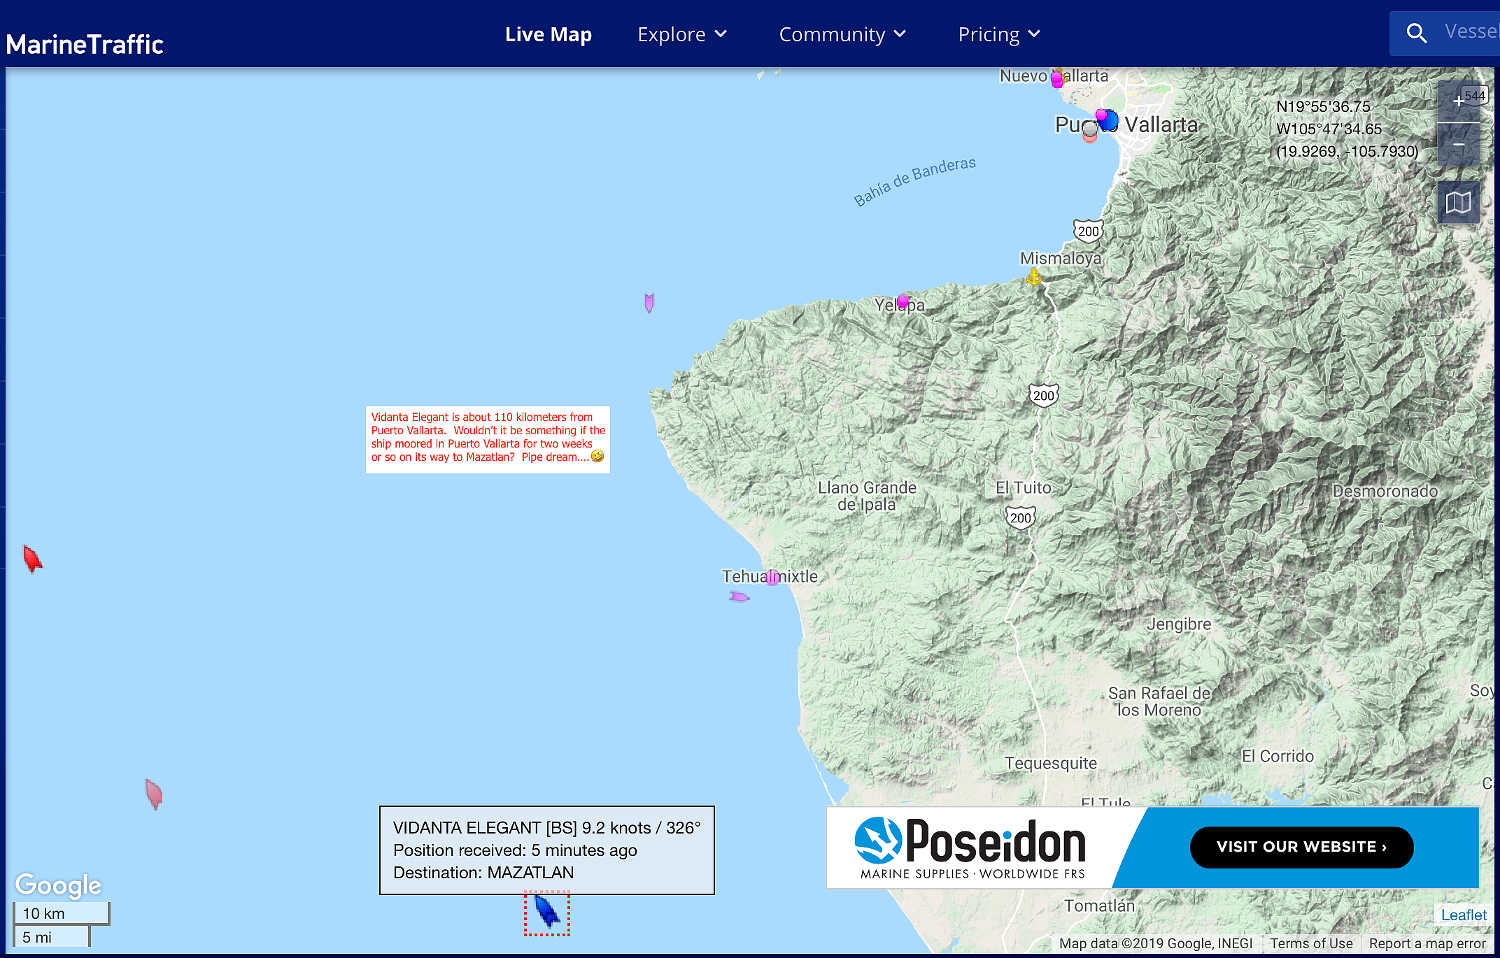Expand the Pricing dropdown menu

(x=999, y=34)
